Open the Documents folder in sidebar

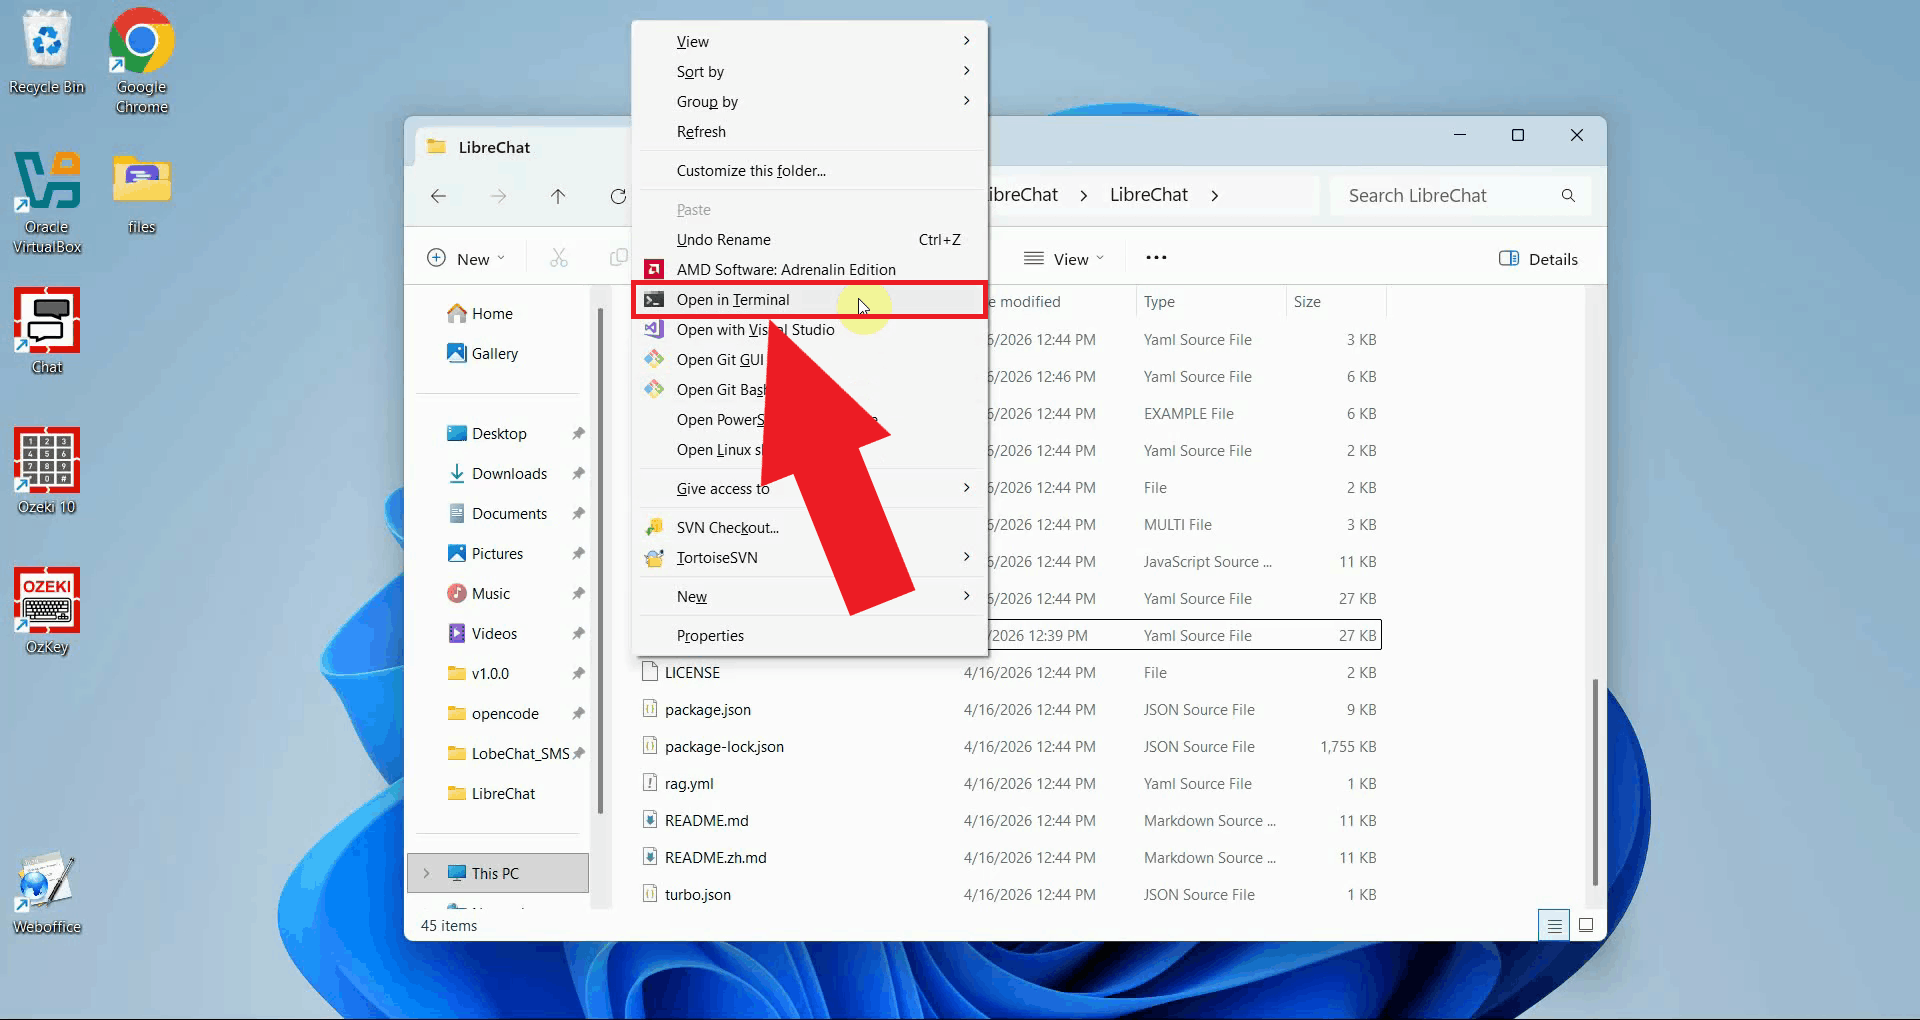(510, 513)
